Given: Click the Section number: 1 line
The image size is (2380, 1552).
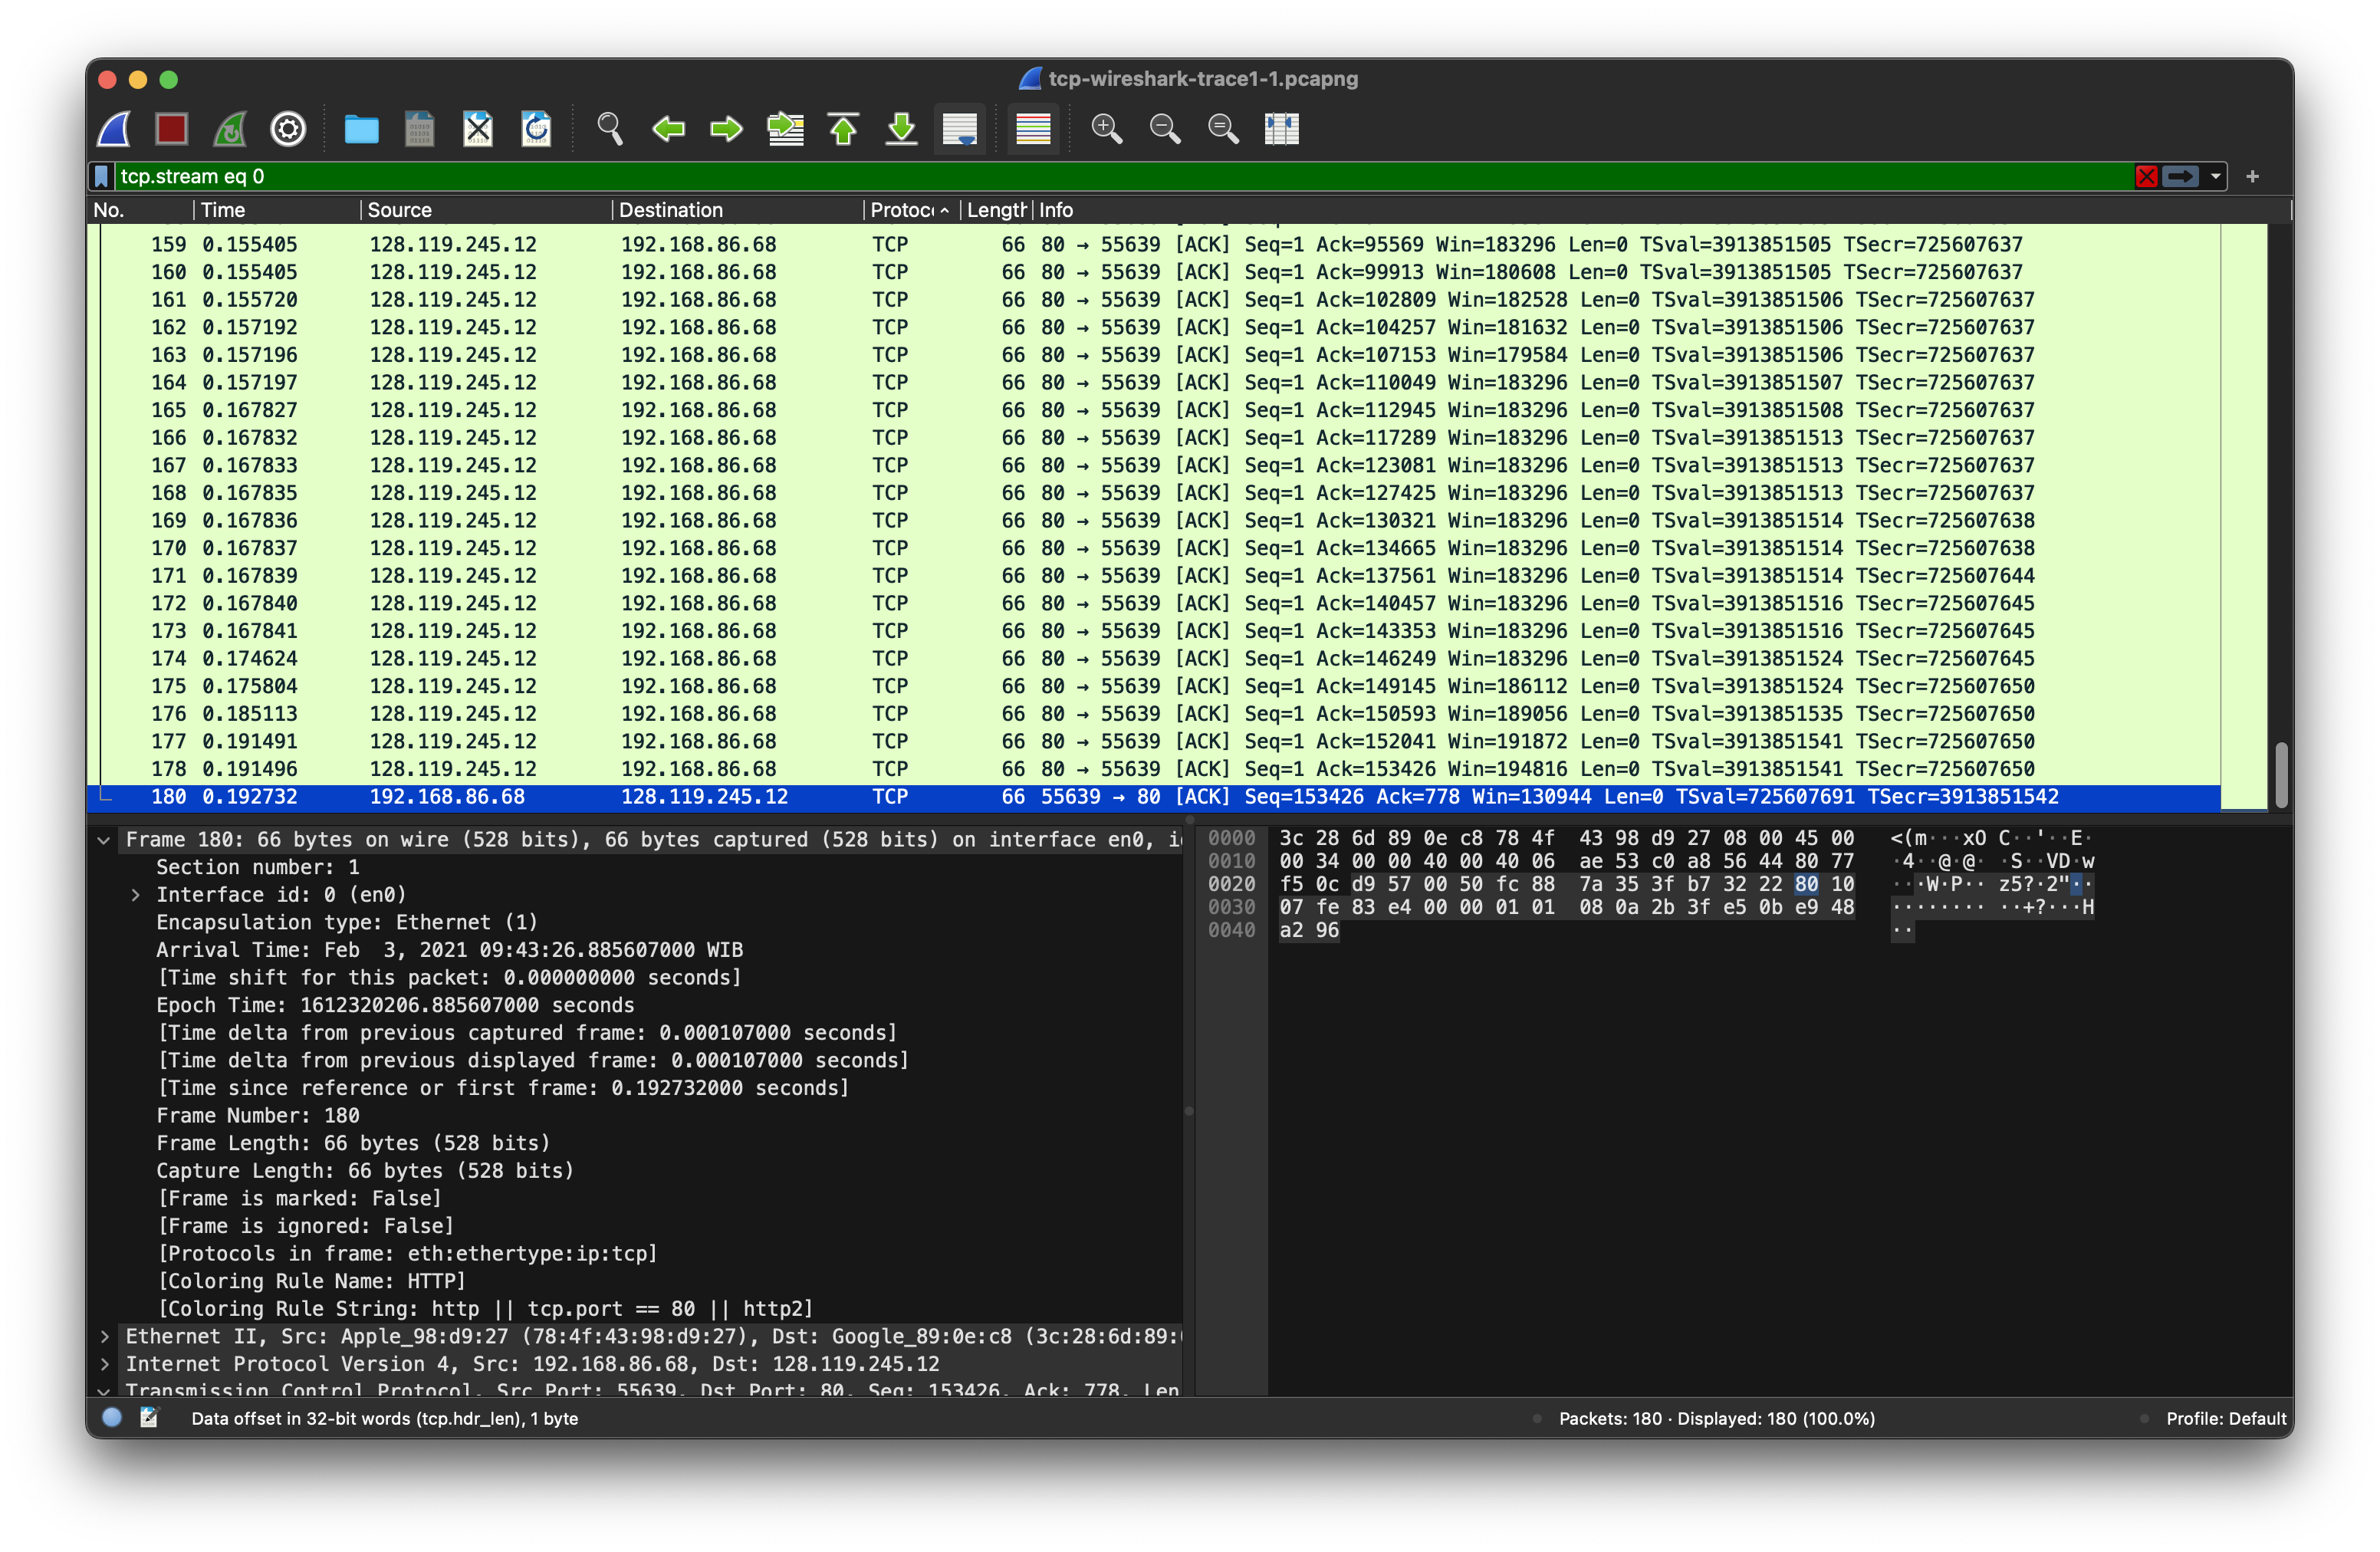Looking at the screenshot, I should pyautogui.click(x=257, y=868).
